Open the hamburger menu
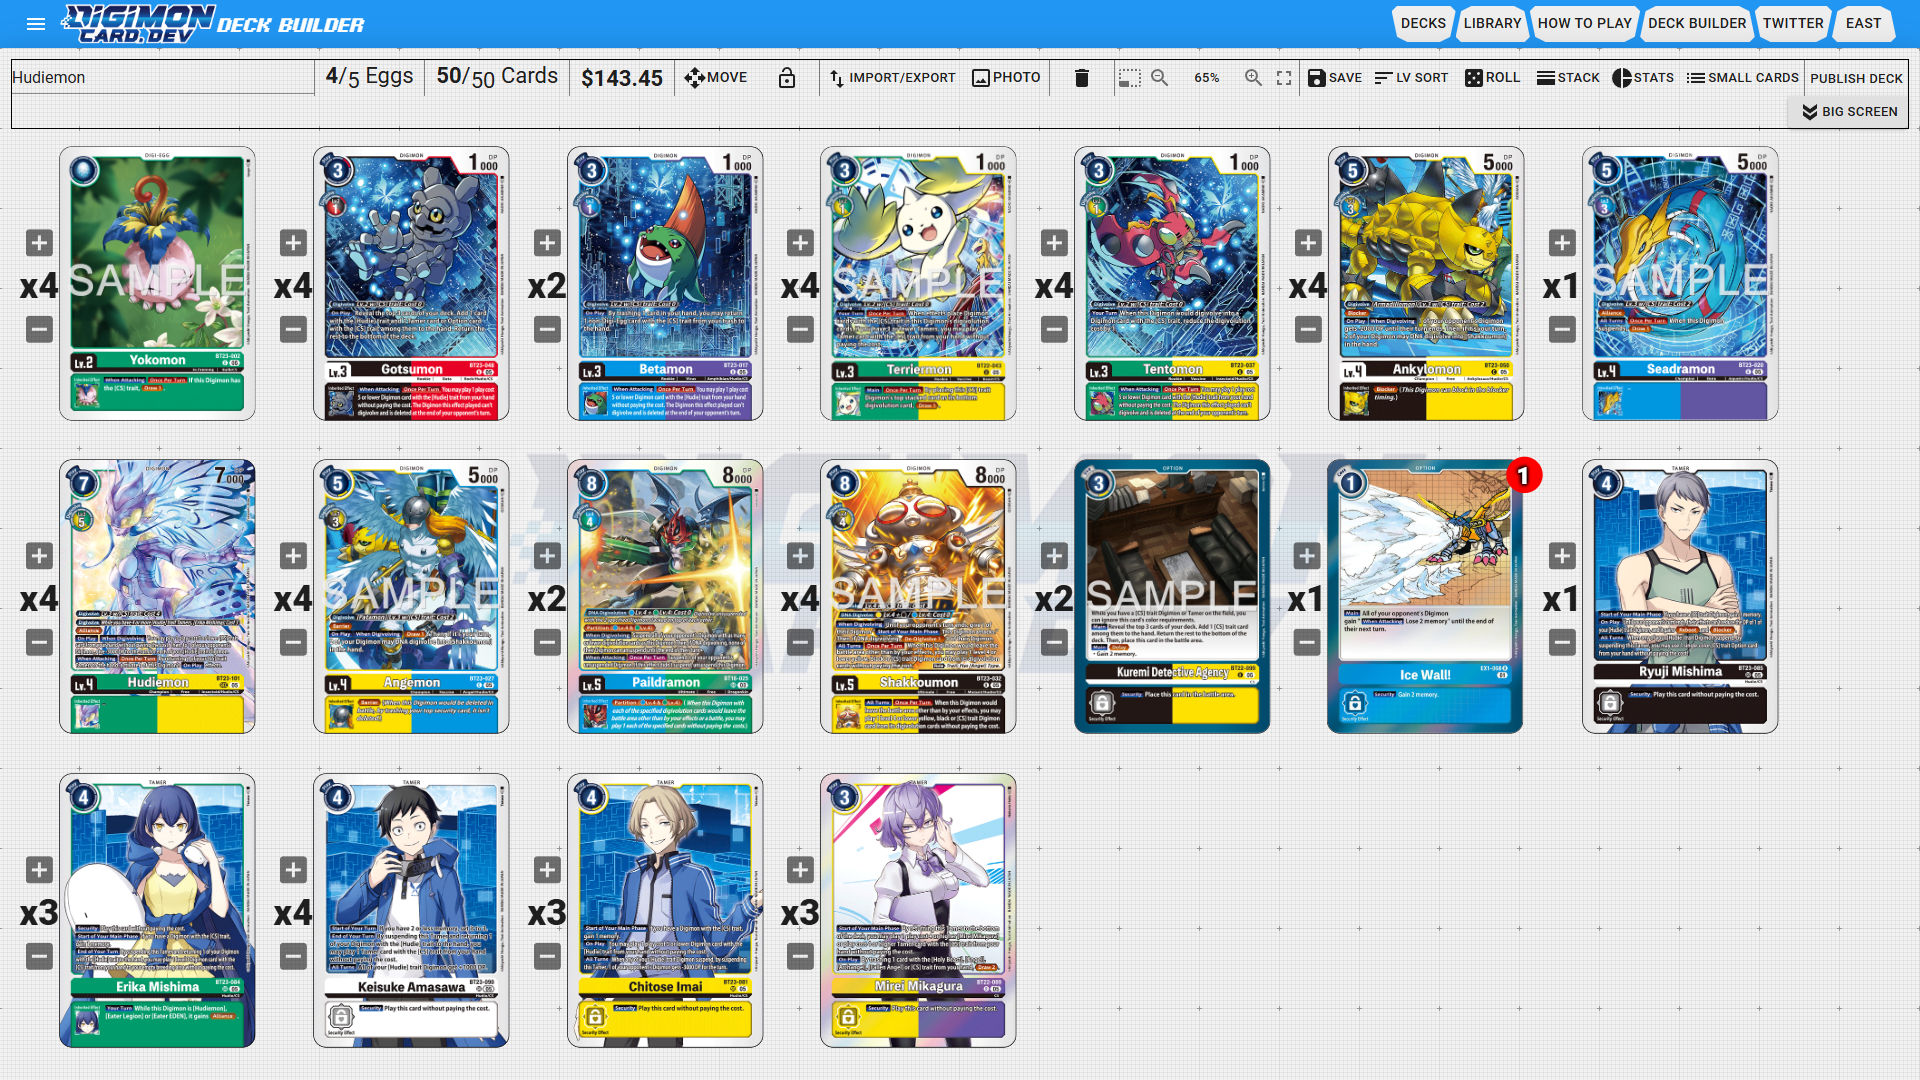This screenshot has width=1920, height=1080. pos(36,24)
